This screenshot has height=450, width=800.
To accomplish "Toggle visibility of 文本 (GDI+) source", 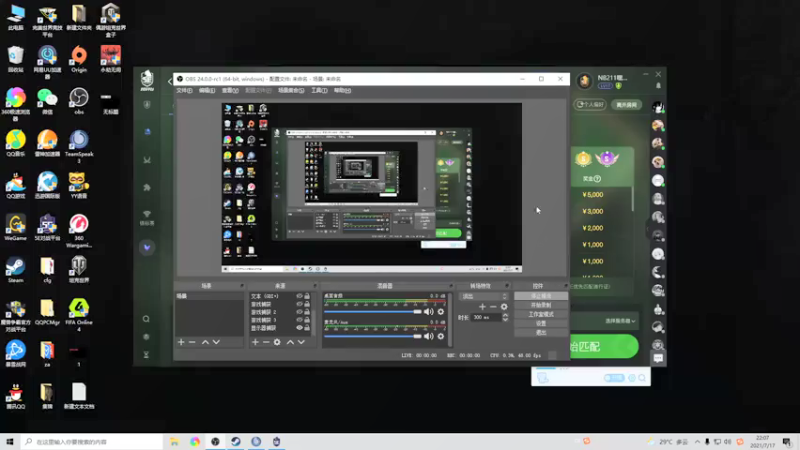I will tap(299, 296).
